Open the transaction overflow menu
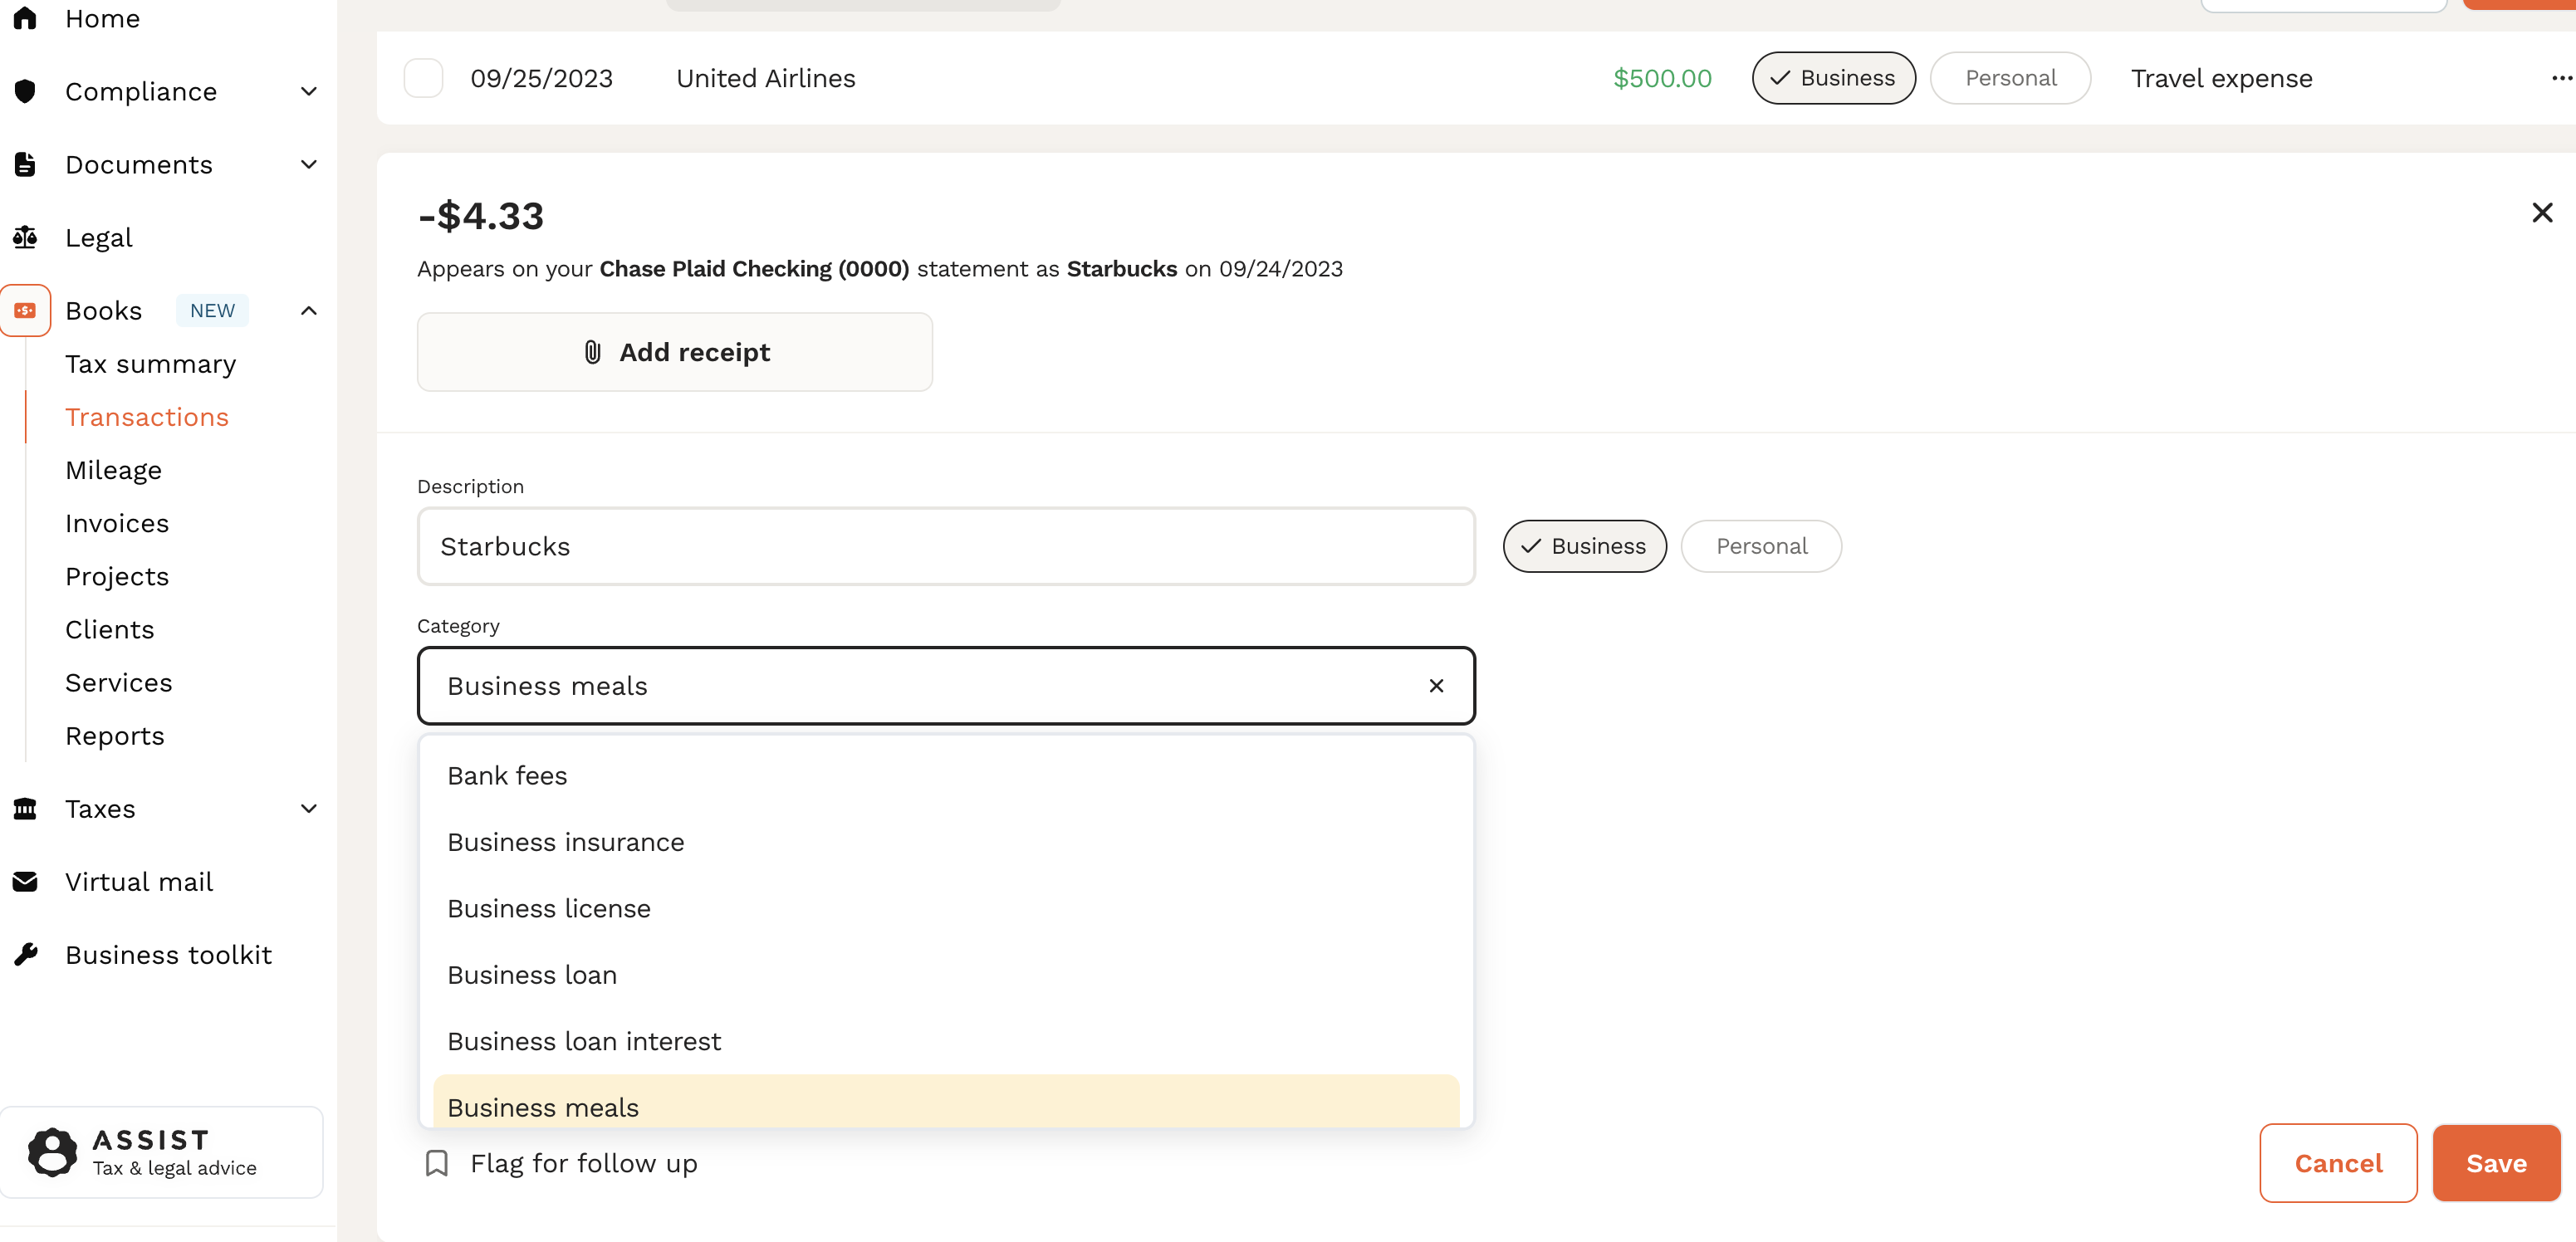This screenshot has height=1242, width=2576. click(2560, 78)
